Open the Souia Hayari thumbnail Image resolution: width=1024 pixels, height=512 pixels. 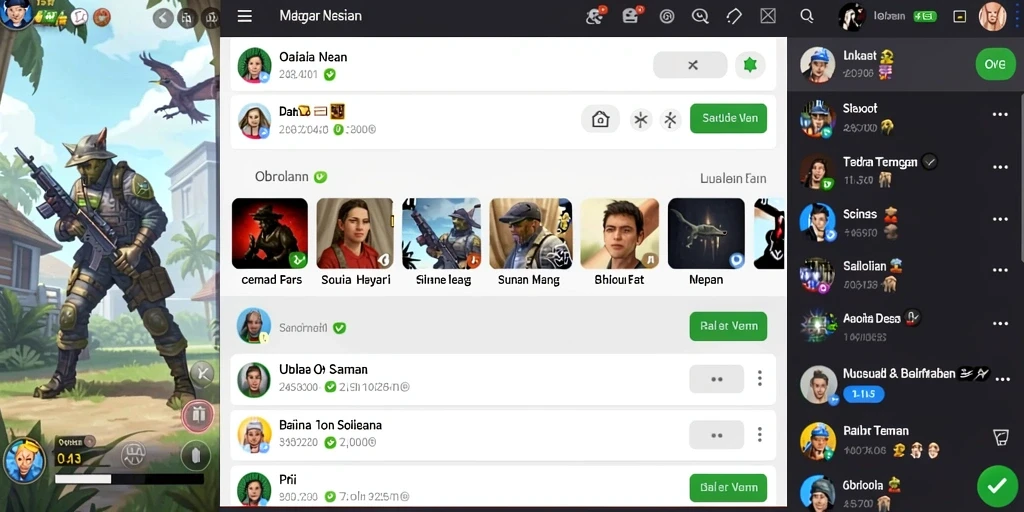pyautogui.click(x=355, y=234)
